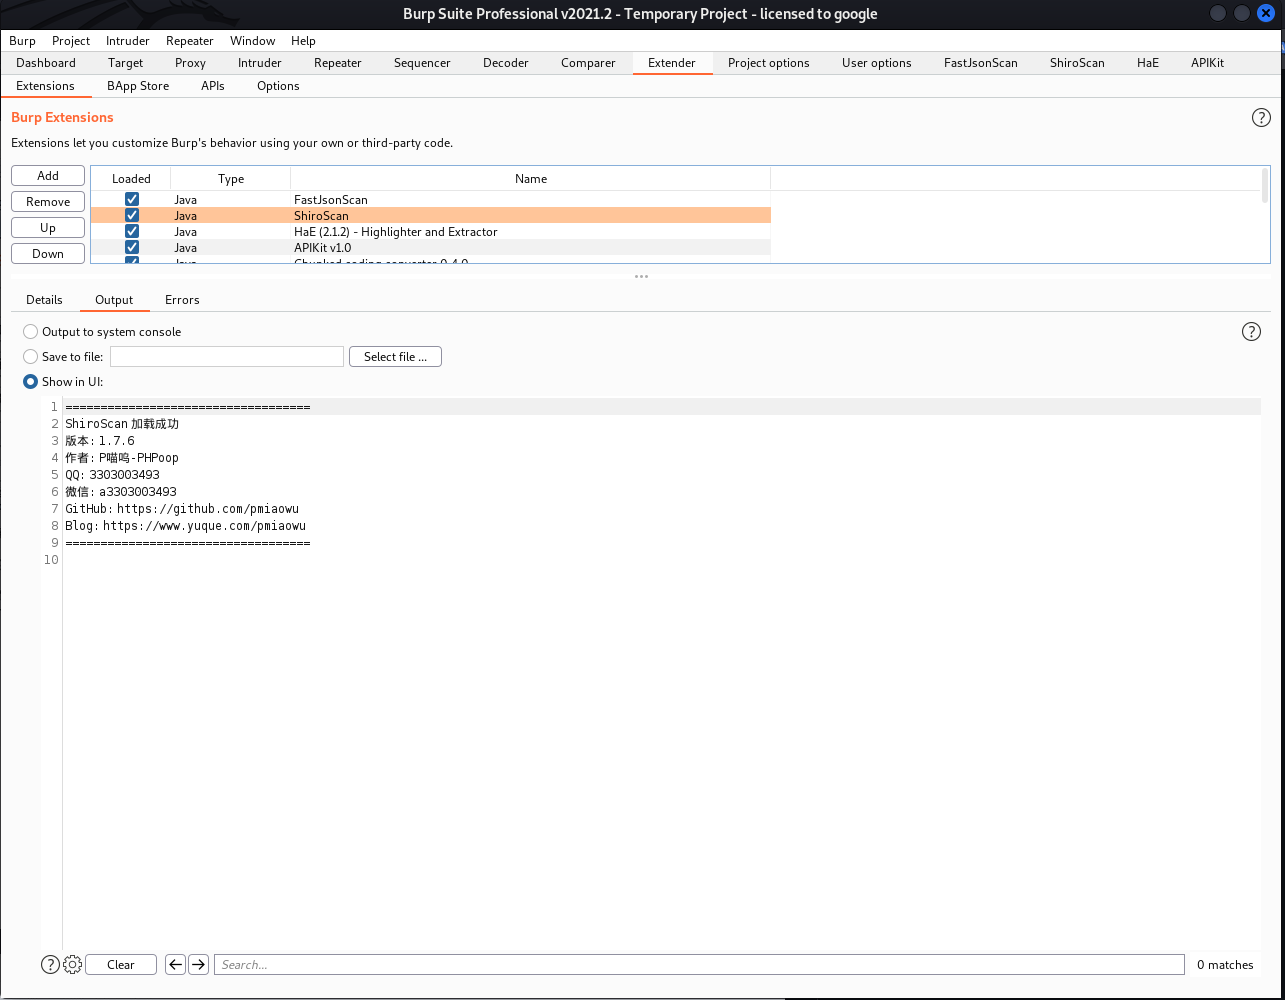Switch to BApp Store sub-tab
The width and height of the screenshot is (1285, 1000).
tap(138, 86)
